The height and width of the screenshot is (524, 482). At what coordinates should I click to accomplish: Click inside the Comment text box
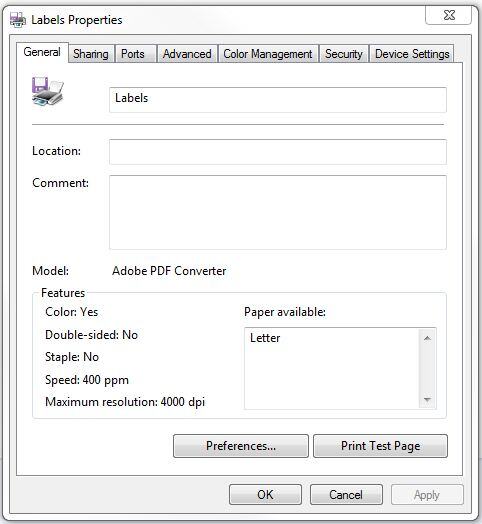(x=278, y=212)
